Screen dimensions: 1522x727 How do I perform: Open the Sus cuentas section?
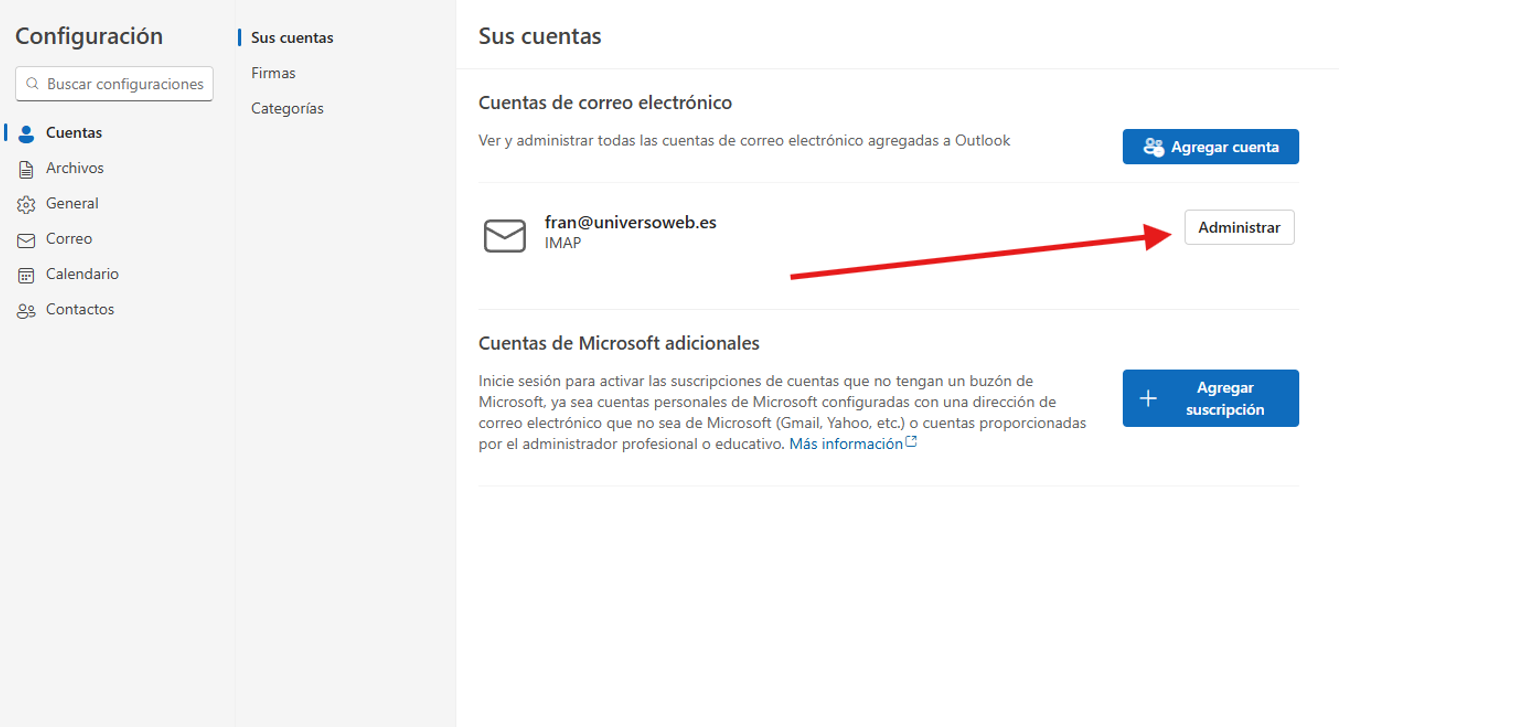(292, 38)
